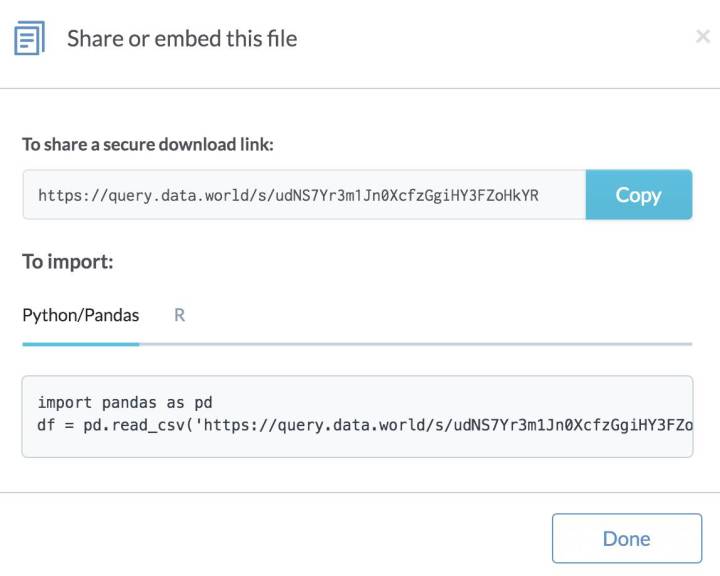Click the 'import pandas as pd' code line
Viewport: 720px width, 576px height.
pos(125,402)
